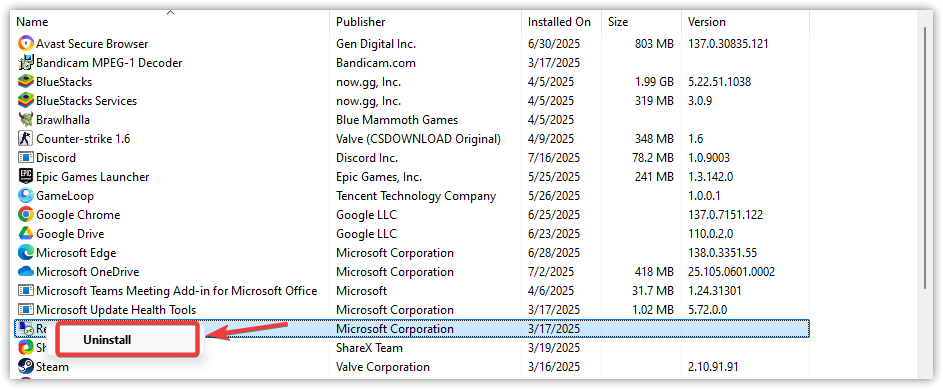Screen dimensions: 943x389
Task: Sort list by Publisher column header
Action: point(361,22)
